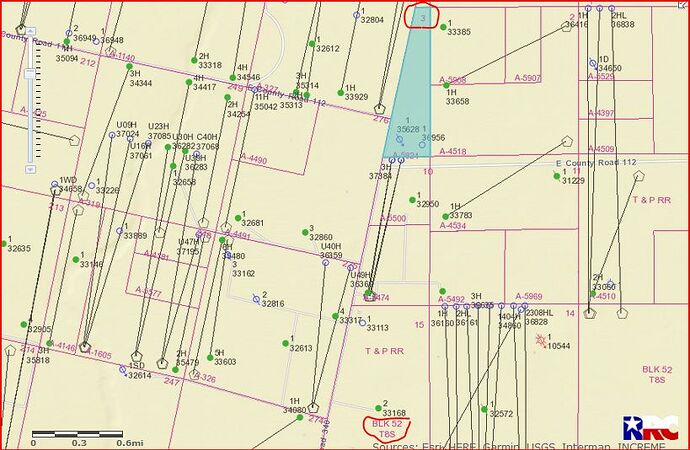Click the blue circle for well 33113
Screen dimensions: 690x450
pos(362,323)
